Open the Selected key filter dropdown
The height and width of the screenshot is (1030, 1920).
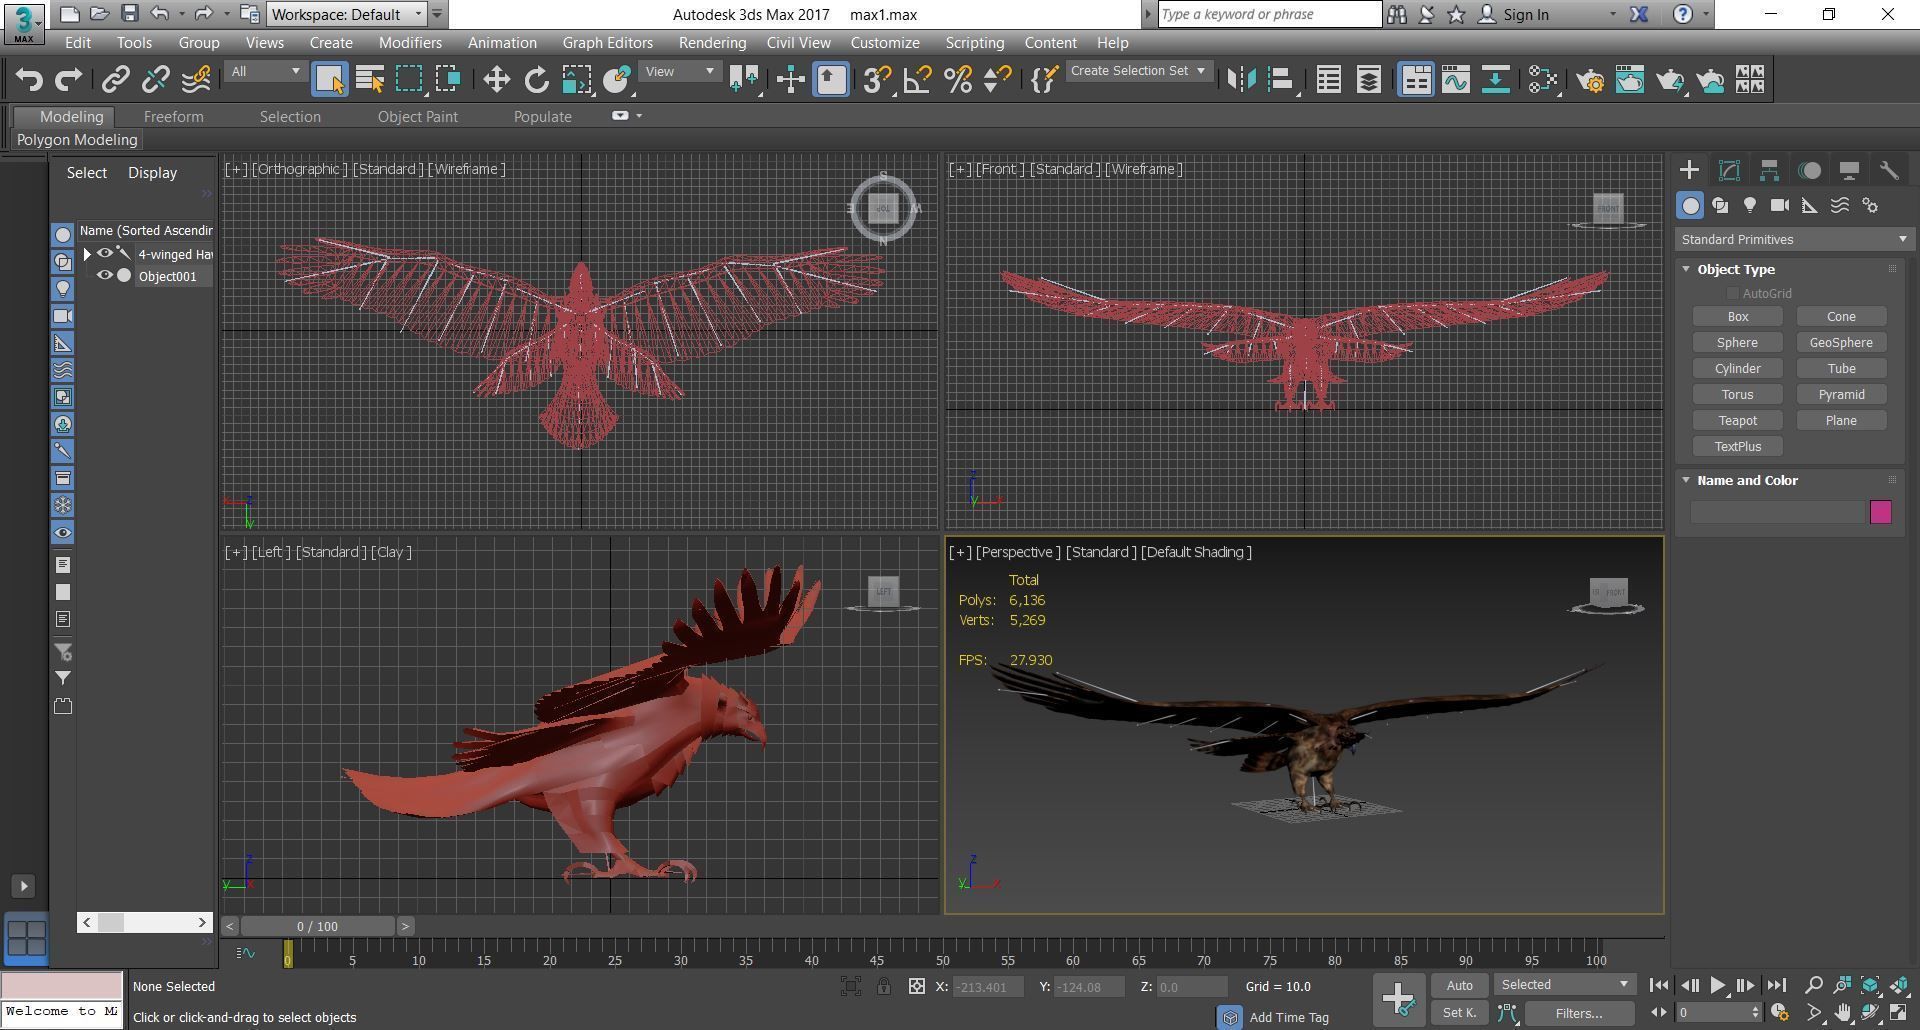coord(1564,985)
